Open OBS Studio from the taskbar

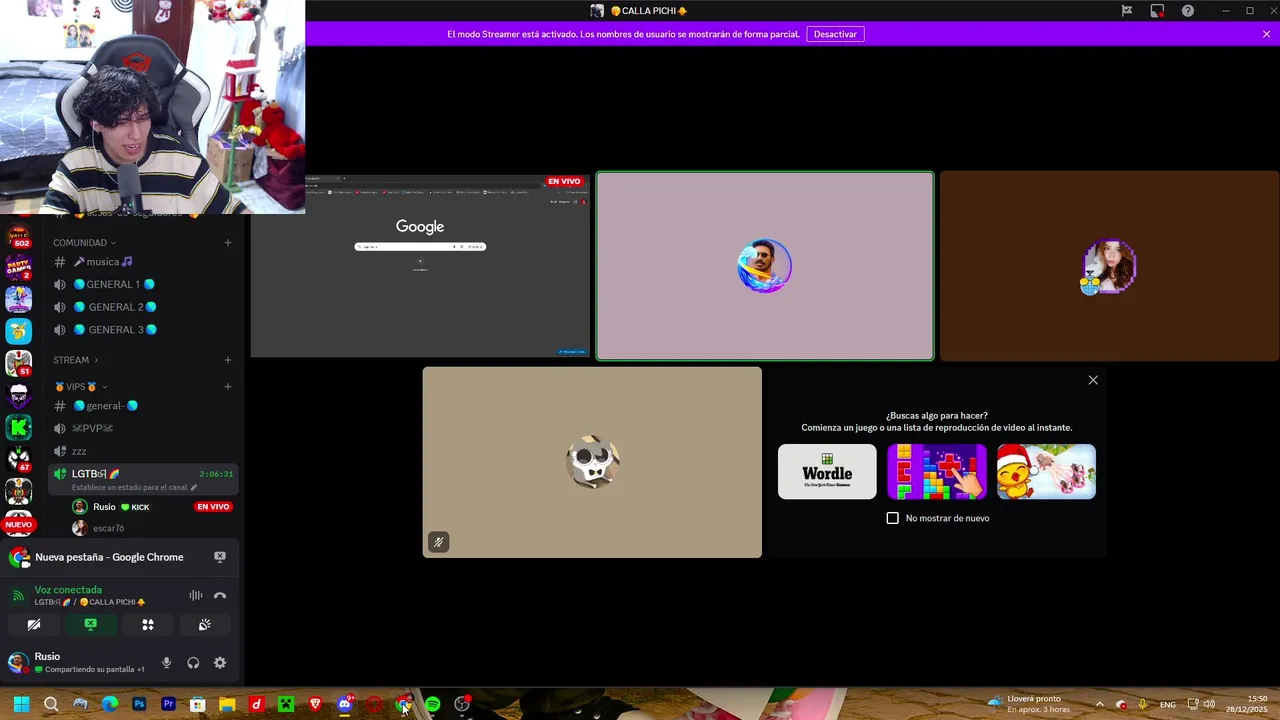coord(462,704)
